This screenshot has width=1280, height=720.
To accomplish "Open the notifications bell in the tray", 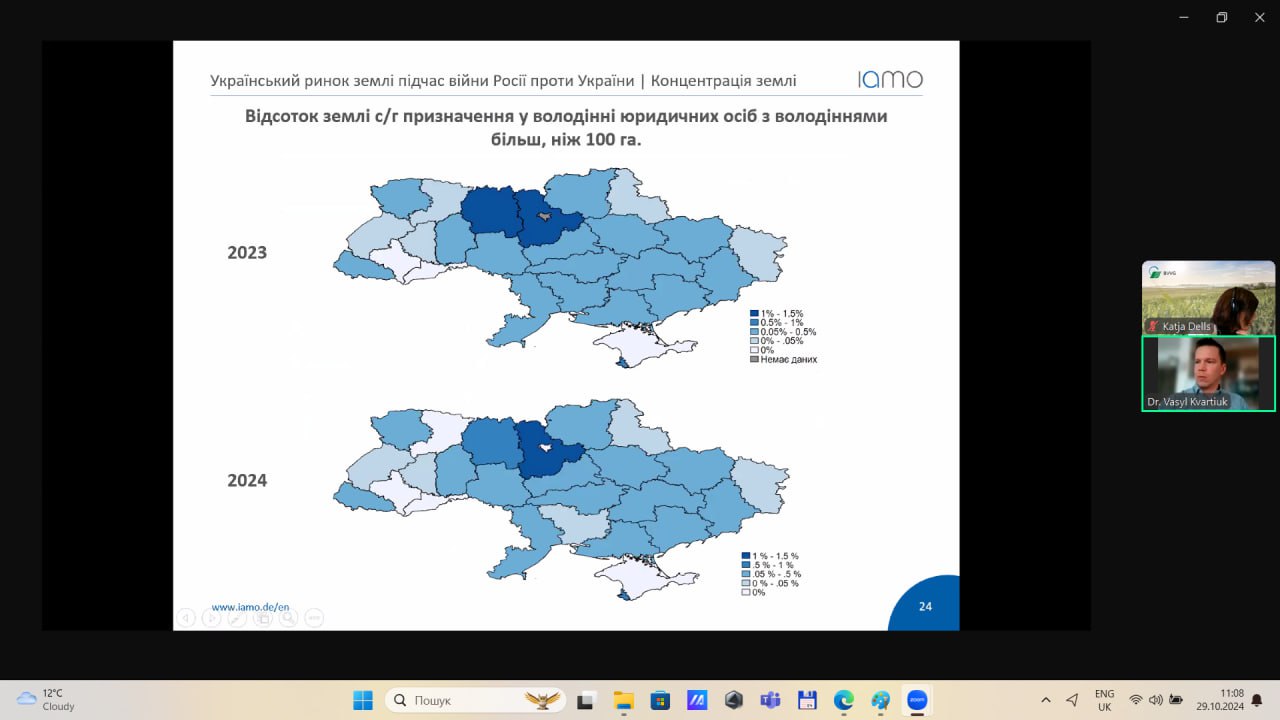I will click(x=1257, y=700).
